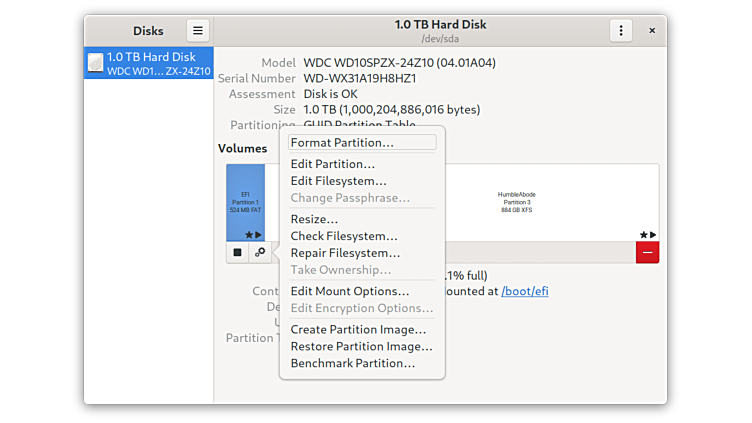Screen dimensions: 752x423
Task: Click the red delete partition minus button
Action: click(647, 253)
